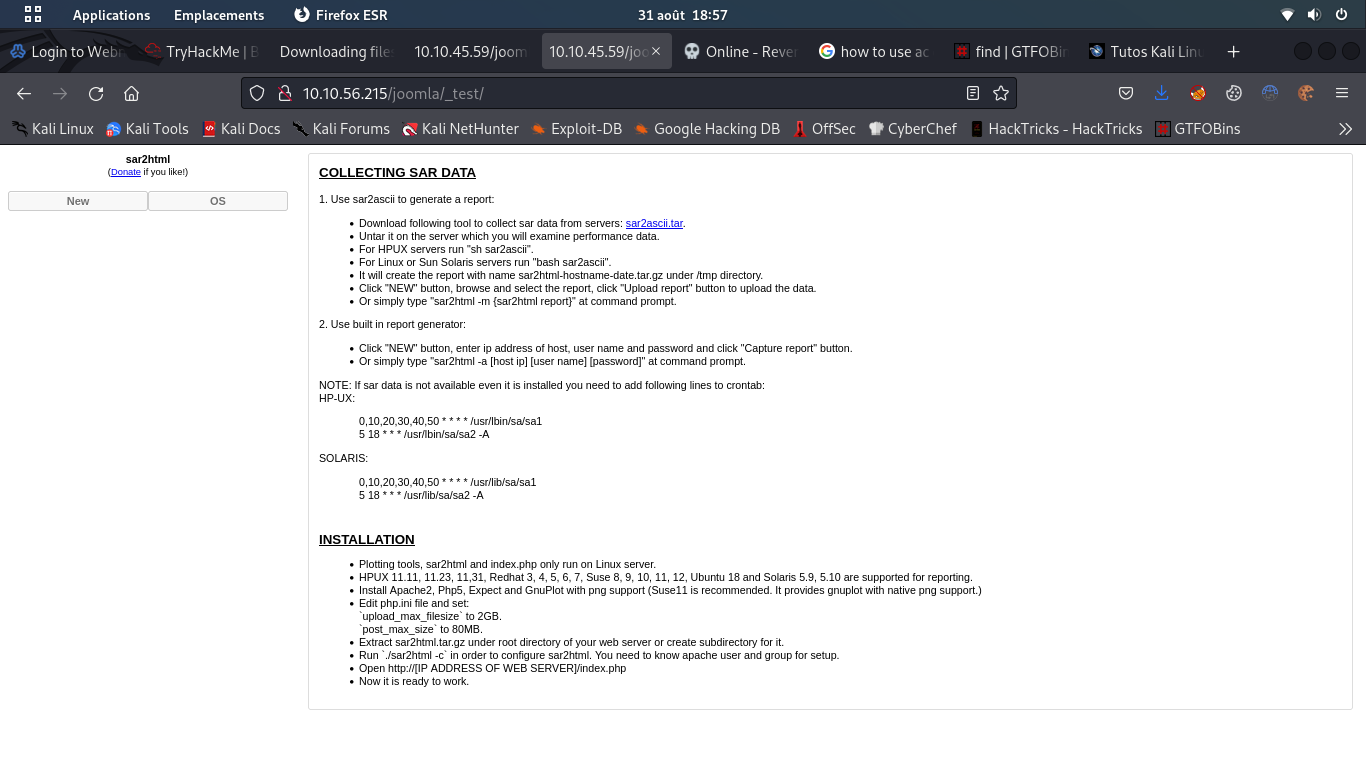Navigate back with the left arrow

click(24, 92)
